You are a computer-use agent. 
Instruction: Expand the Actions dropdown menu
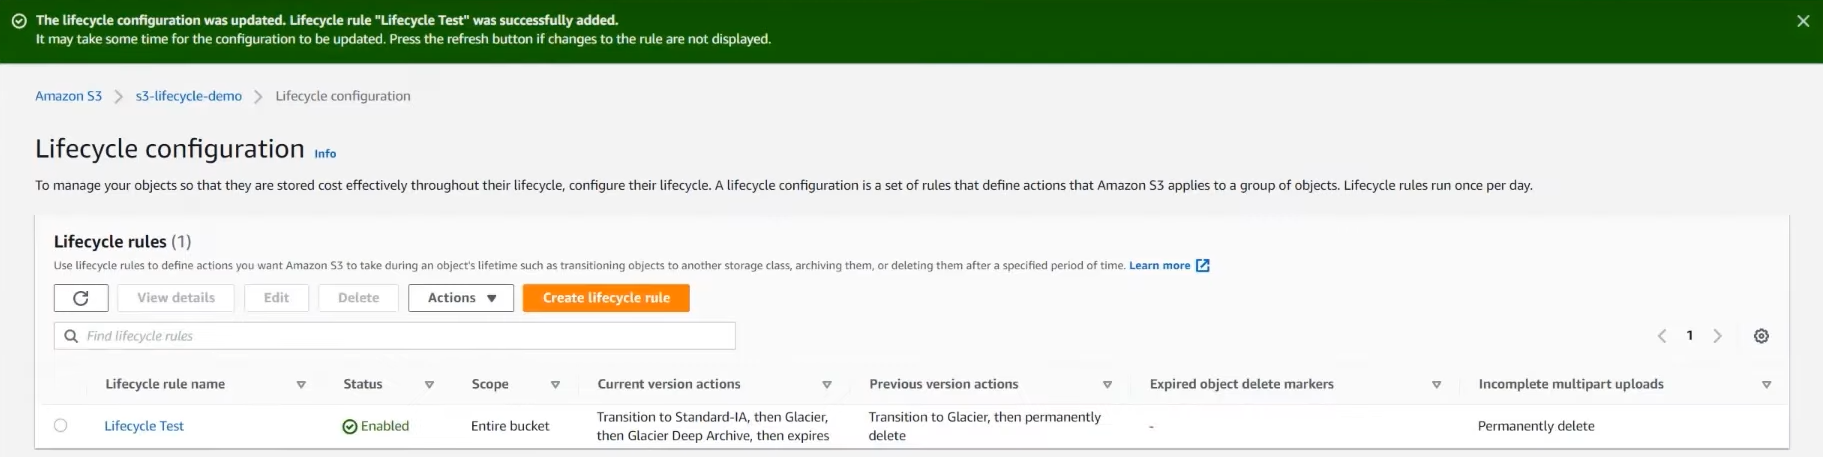[461, 298]
